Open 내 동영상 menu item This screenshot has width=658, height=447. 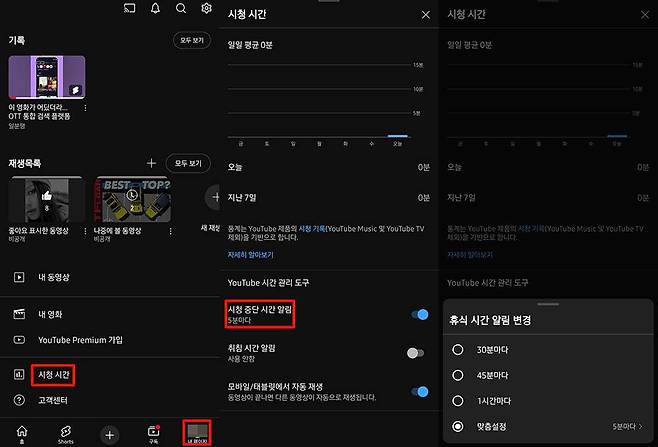[110, 277]
